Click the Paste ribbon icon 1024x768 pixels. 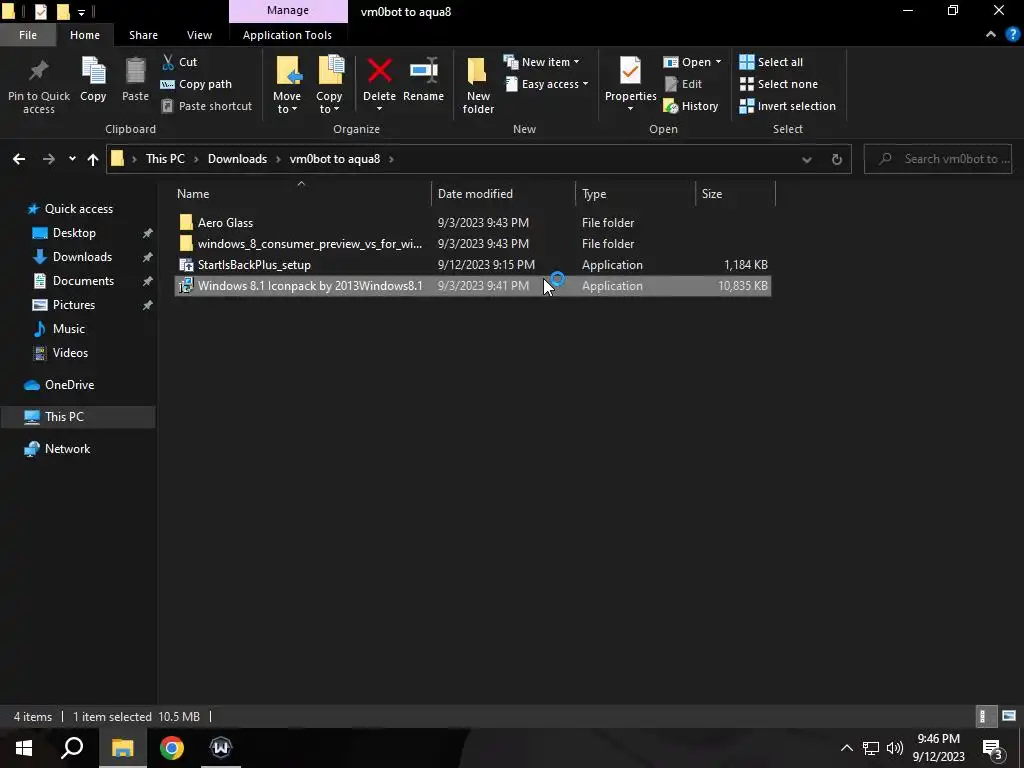pos(135,80)
